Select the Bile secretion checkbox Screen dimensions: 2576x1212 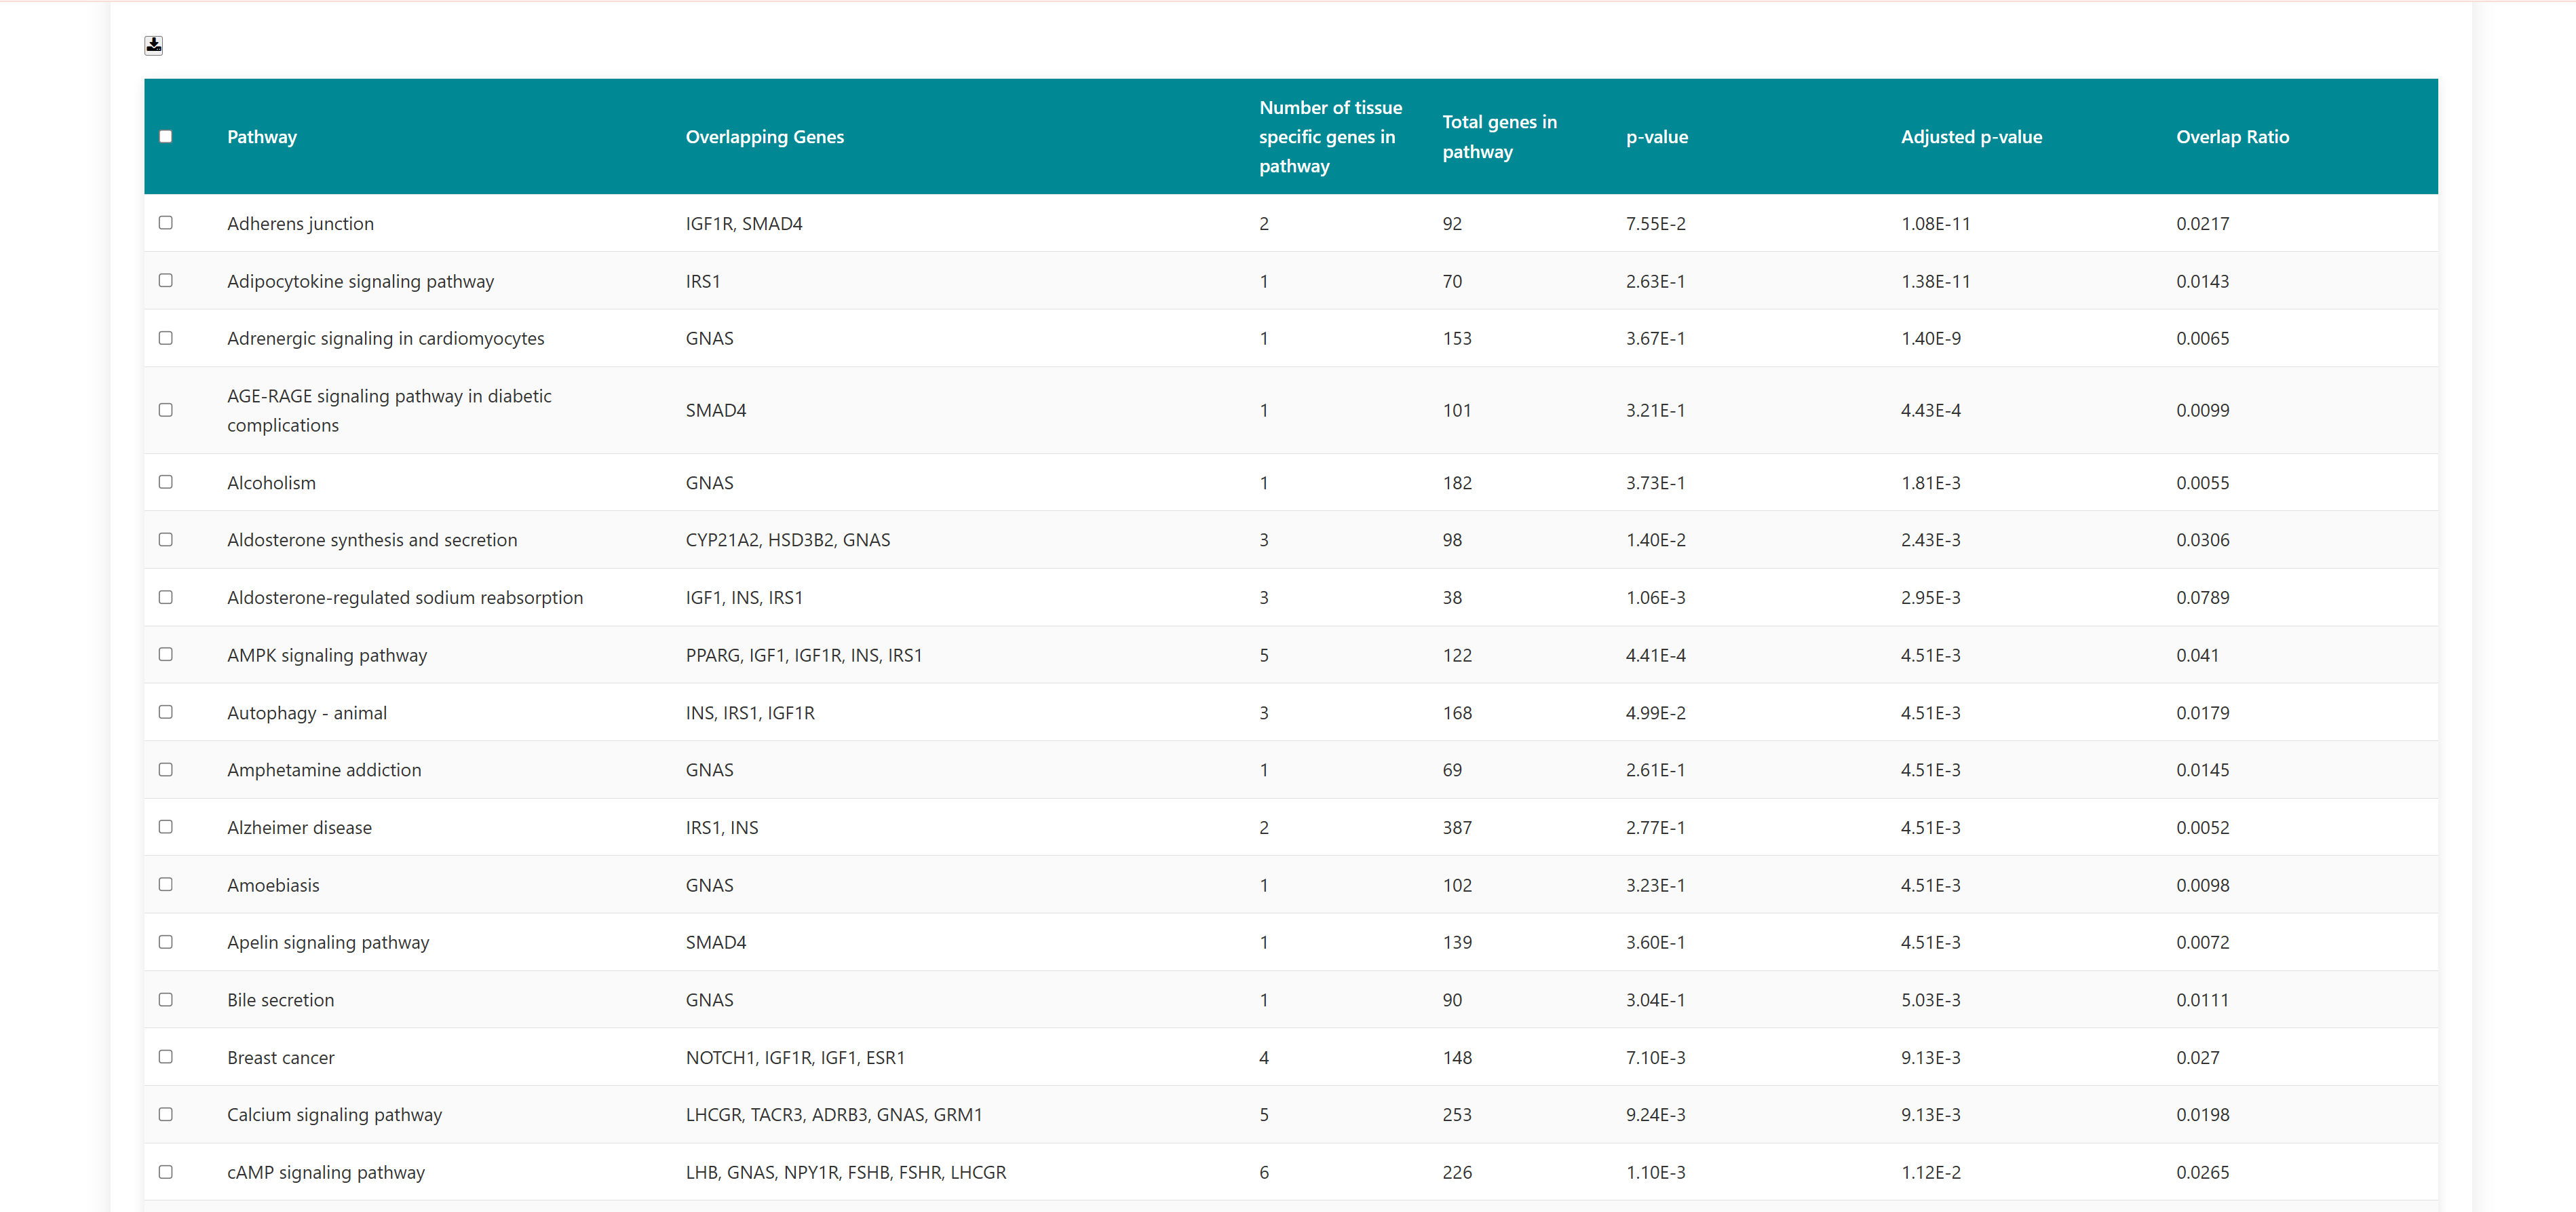166,1000
